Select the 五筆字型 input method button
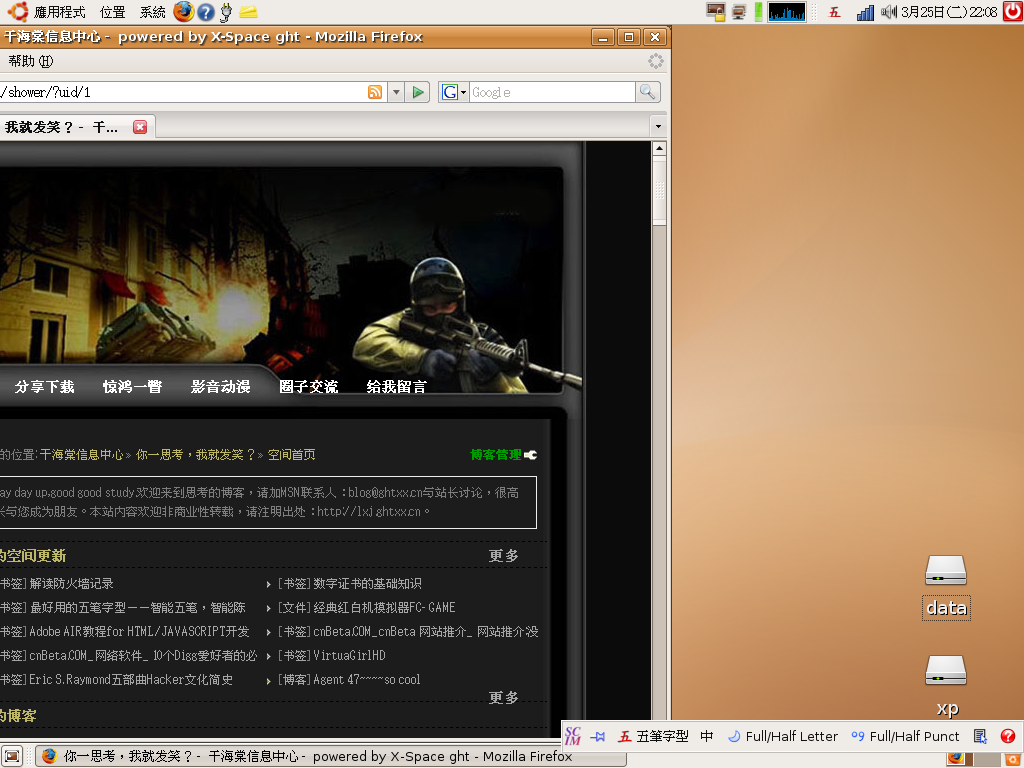1024x768 pixels. (654, 737)
